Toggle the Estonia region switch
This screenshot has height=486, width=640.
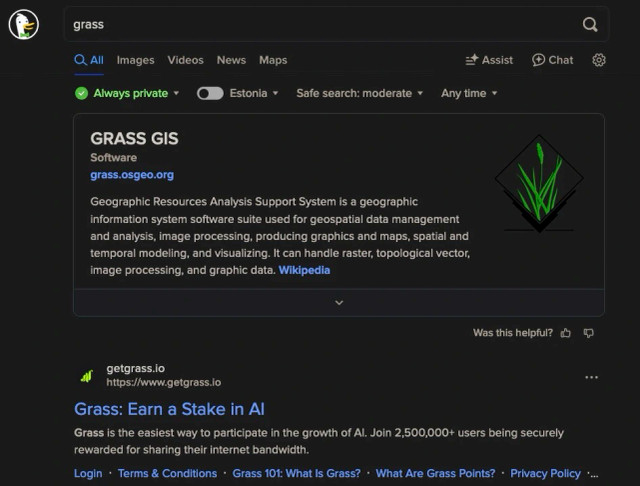click(210, 93)
